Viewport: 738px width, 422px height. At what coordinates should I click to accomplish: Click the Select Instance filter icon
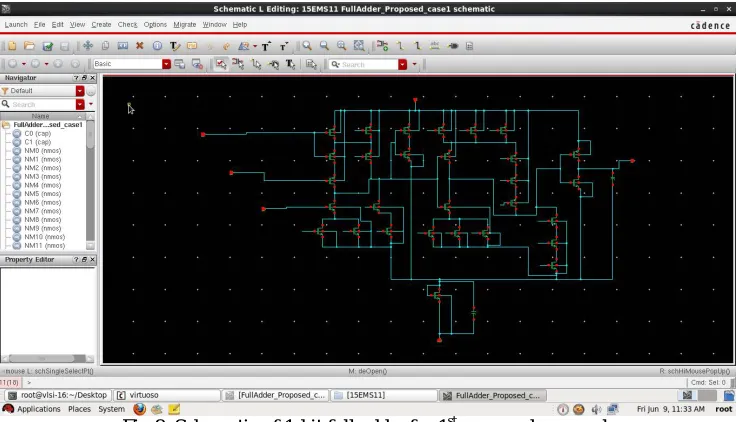[238, 64]
